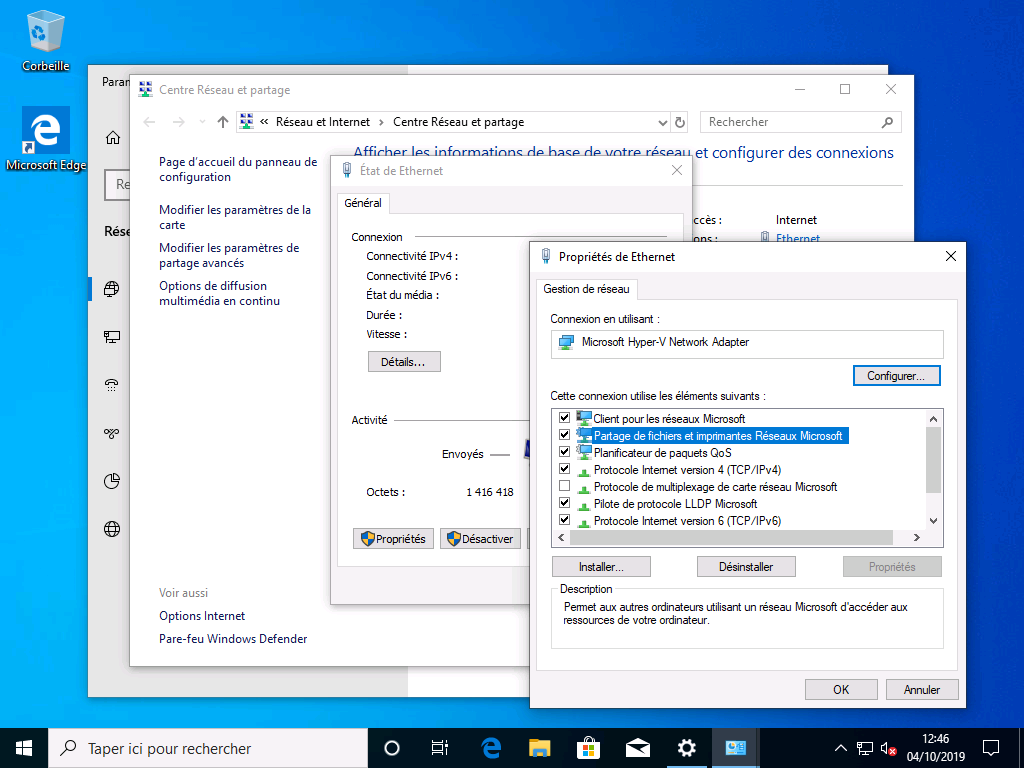Toggle Pilote de protocole LLDP Microsoft checkbox

click(565, 503)
